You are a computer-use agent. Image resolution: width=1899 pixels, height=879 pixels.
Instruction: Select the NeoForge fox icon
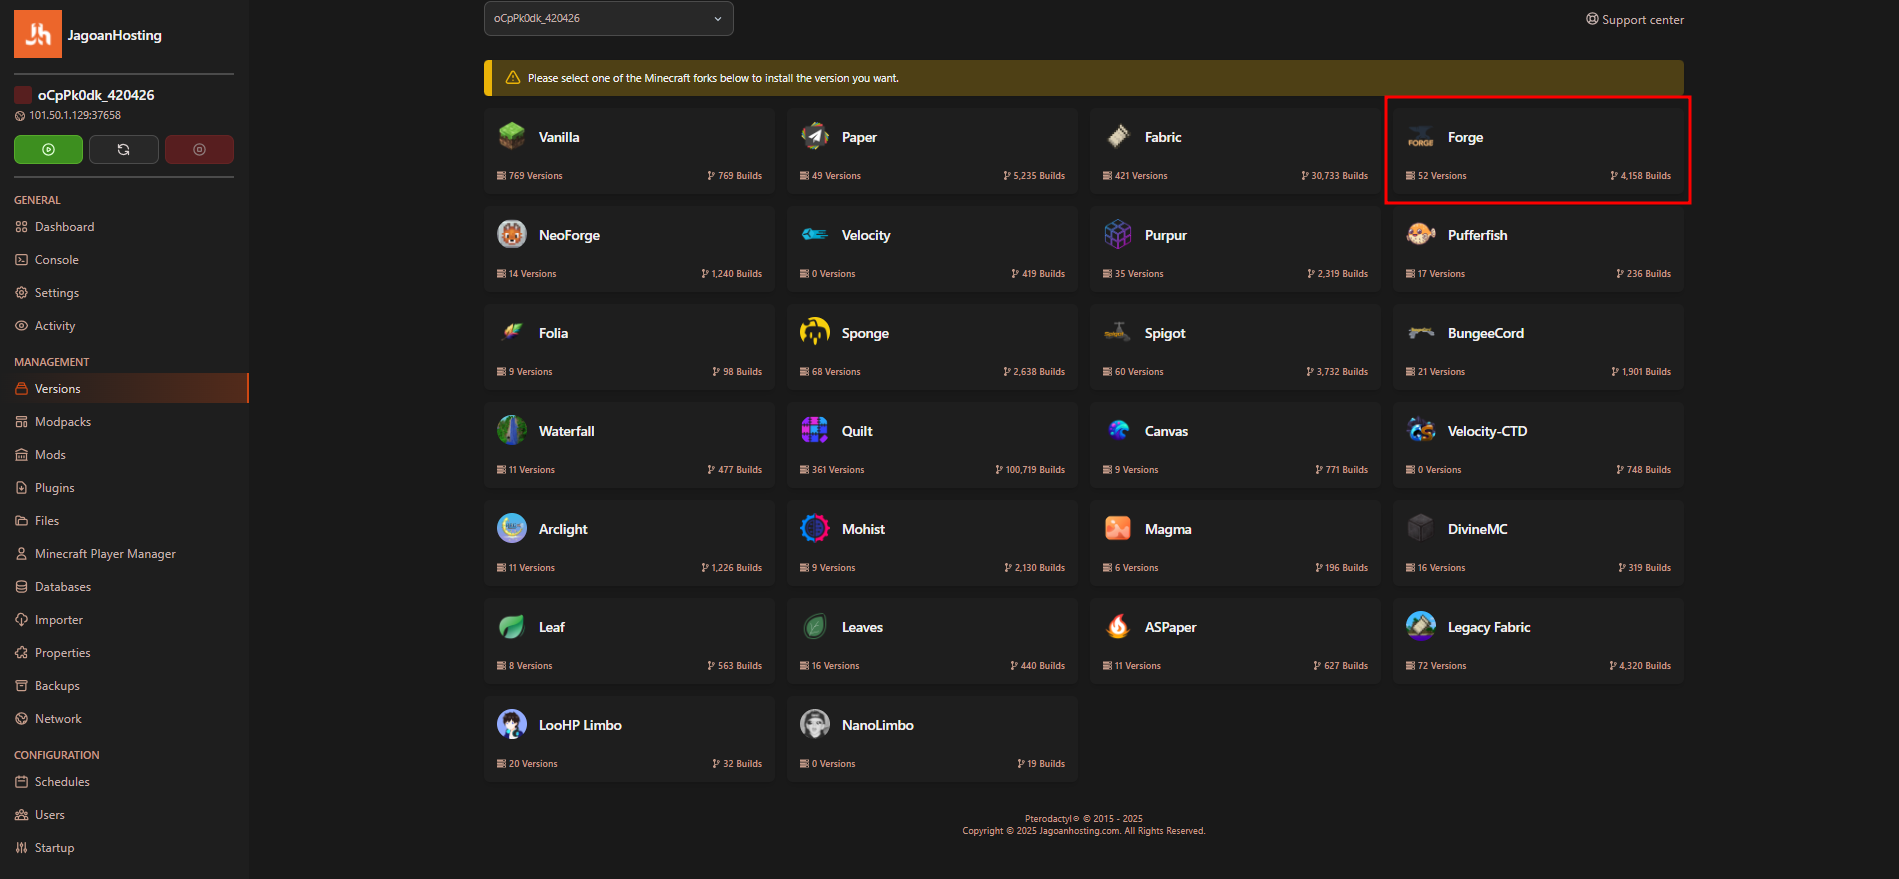512,234
